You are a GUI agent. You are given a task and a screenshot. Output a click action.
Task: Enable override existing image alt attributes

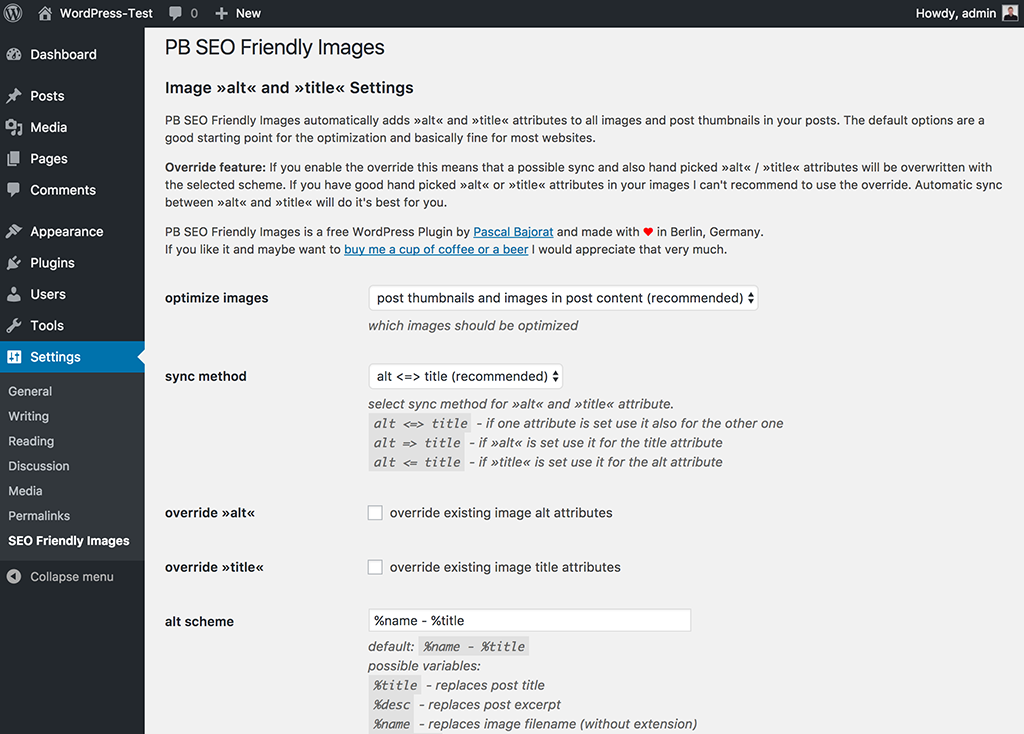point(375,513)
